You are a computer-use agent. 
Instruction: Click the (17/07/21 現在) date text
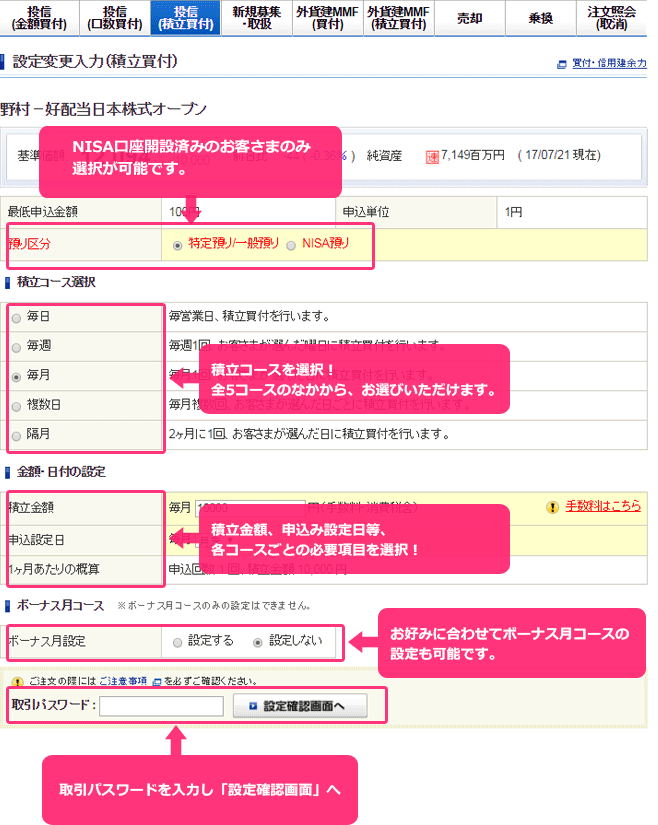(559, 155)
